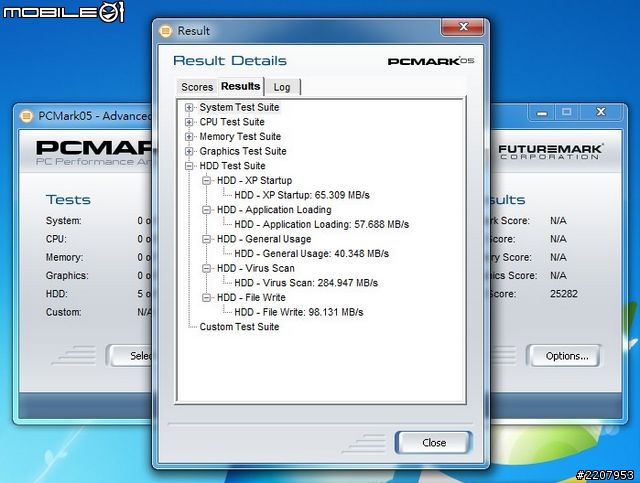
Task: Maximize the PCMark05 main window
Action: click(567, 112)
